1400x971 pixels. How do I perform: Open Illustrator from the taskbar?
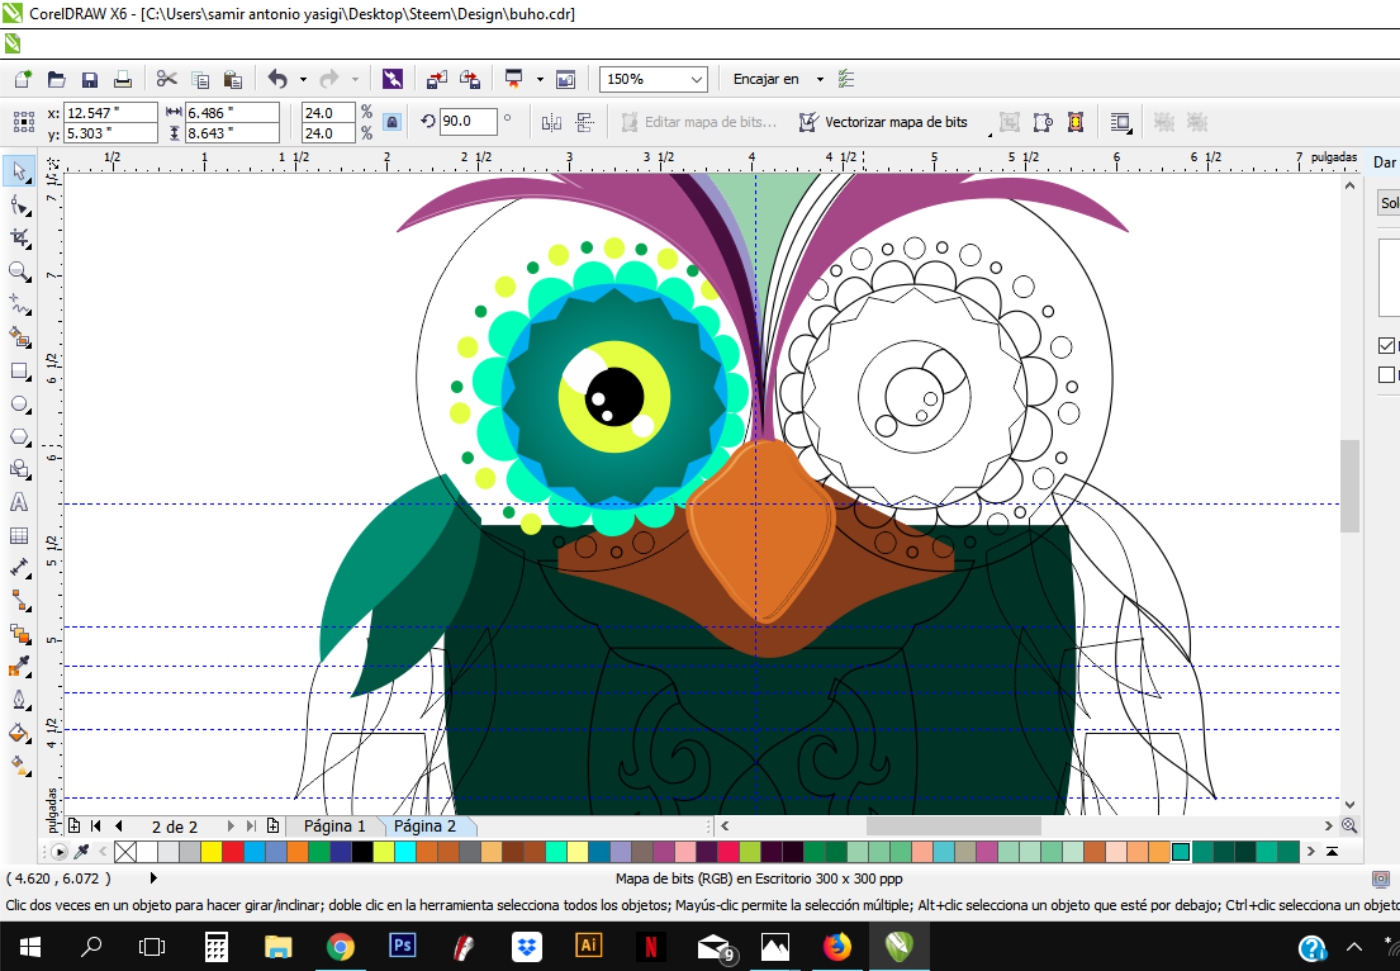588,945
